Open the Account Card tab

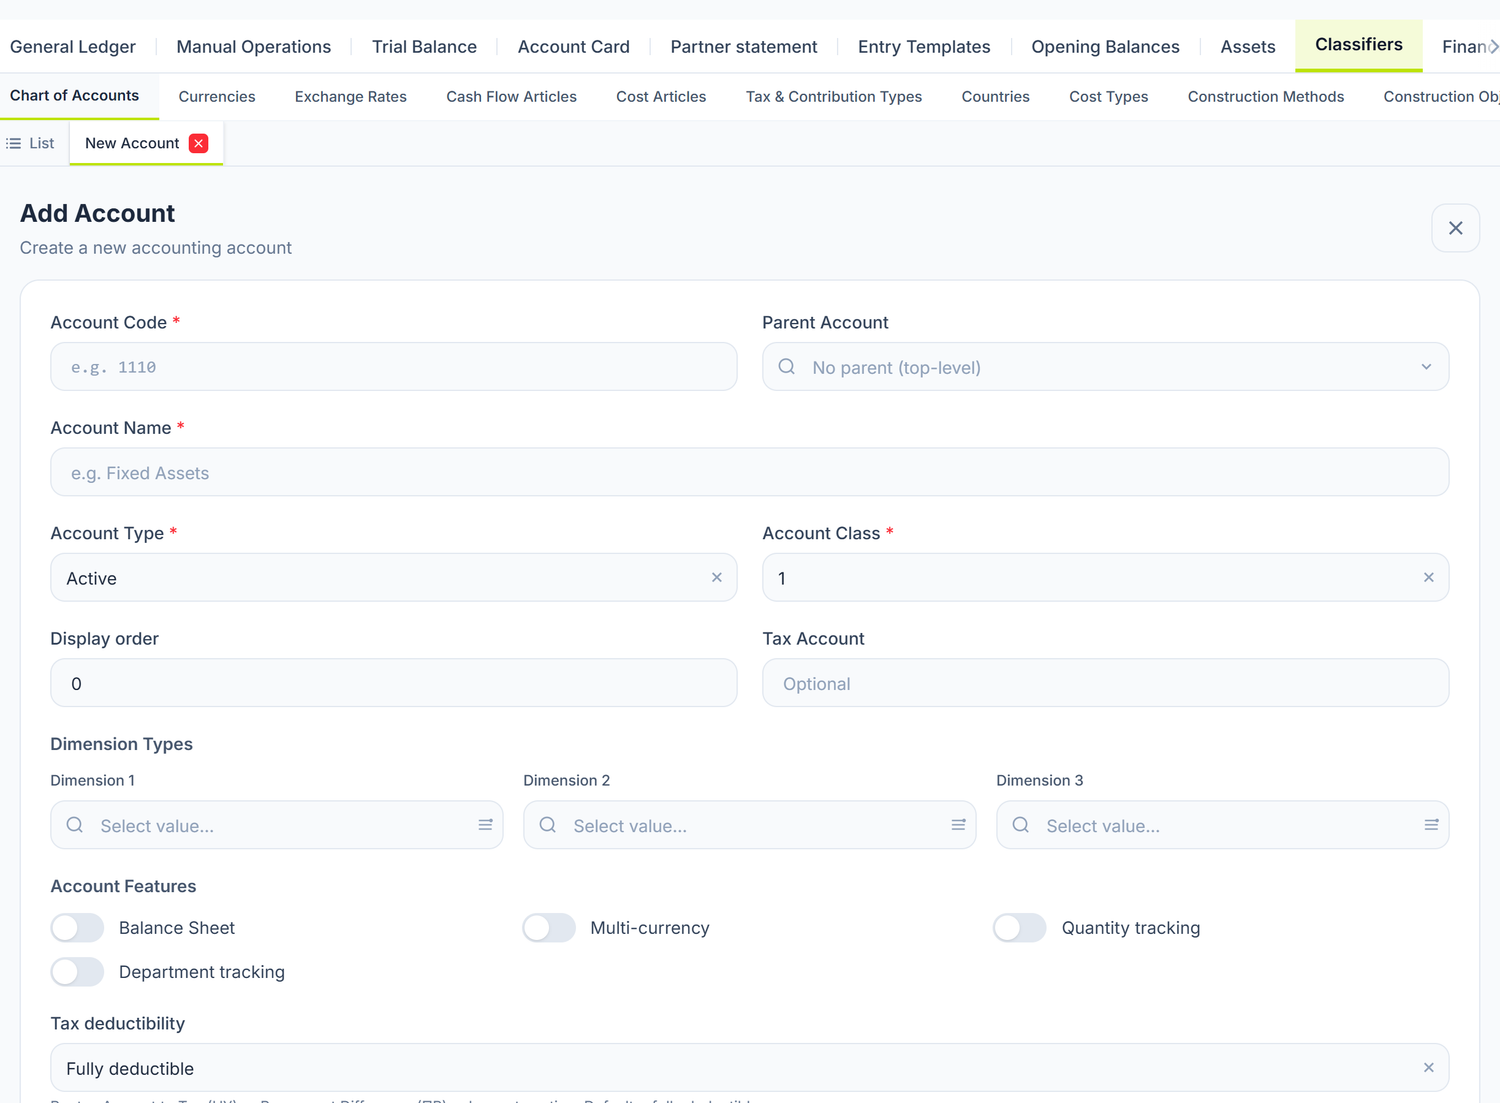(574, 47)
